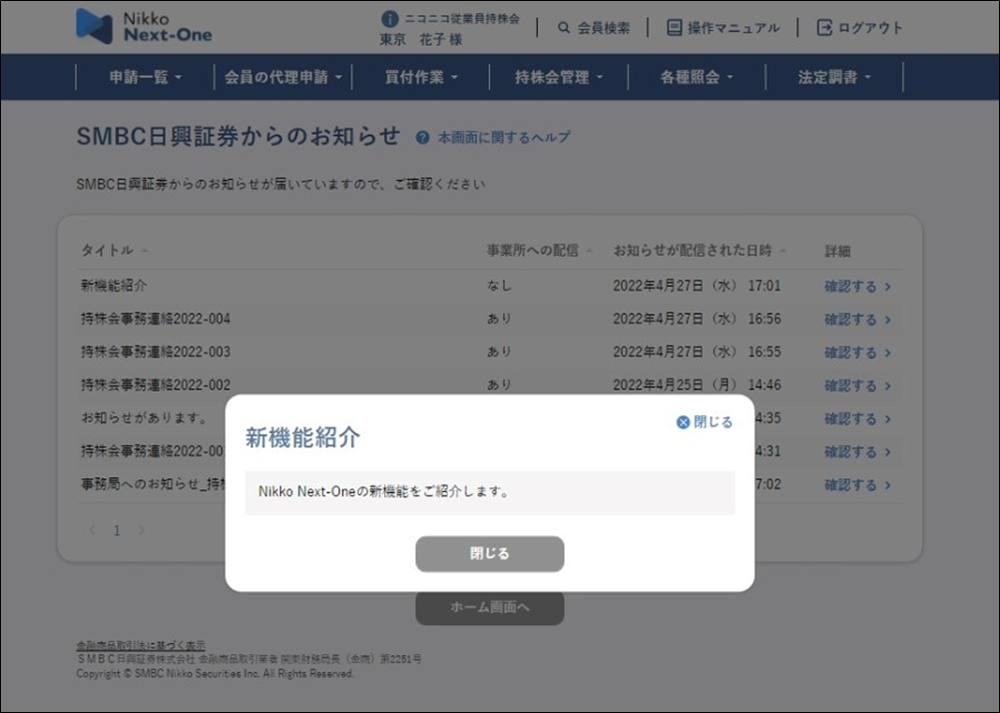The height and width of the screenshot is (713, 1000).
Task: Select page 1 in the pagination
Action: tap(116, 530)
